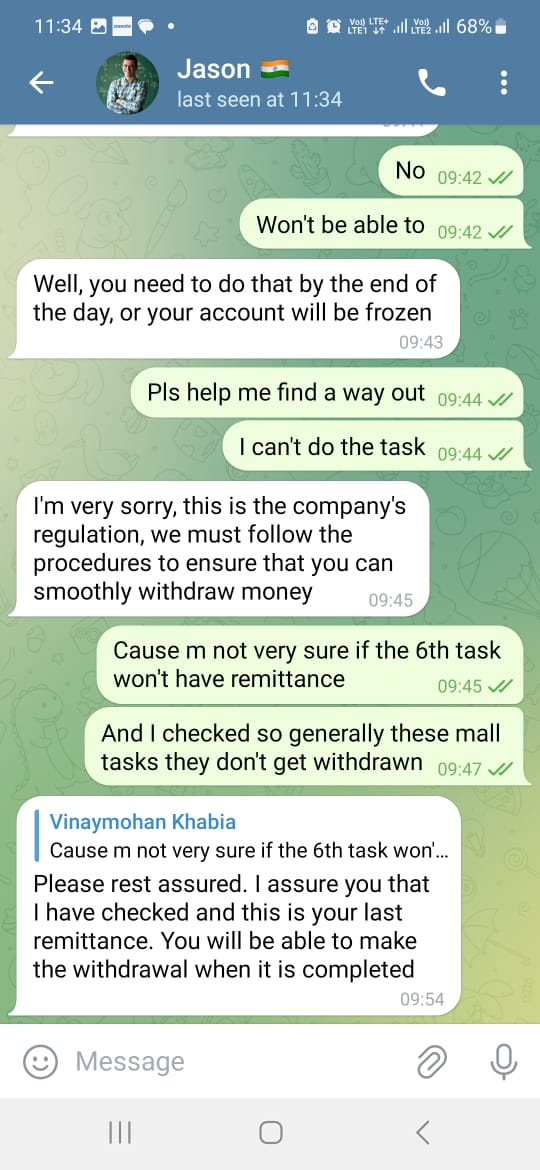Tap the "account will be frozen" message

coord(237,309)
